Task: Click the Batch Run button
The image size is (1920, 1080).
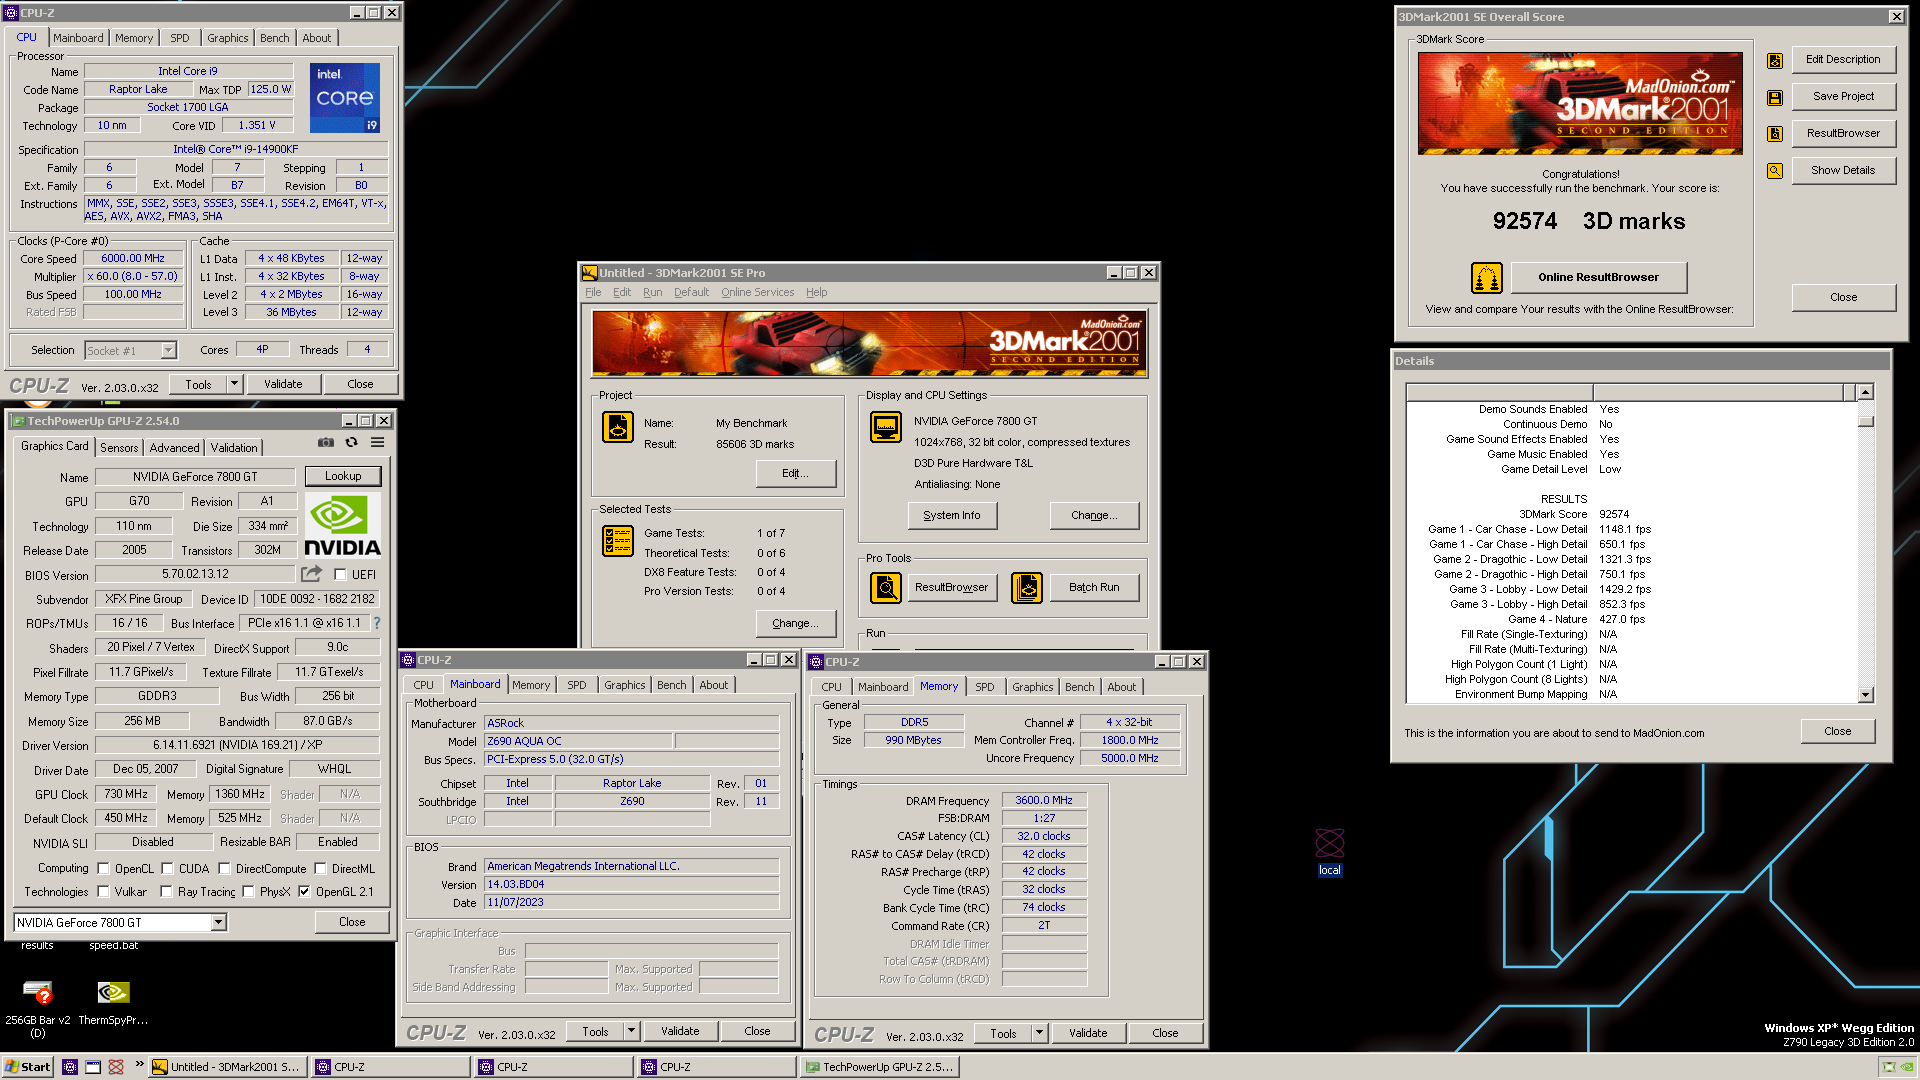Action: tap(1094, 587)
